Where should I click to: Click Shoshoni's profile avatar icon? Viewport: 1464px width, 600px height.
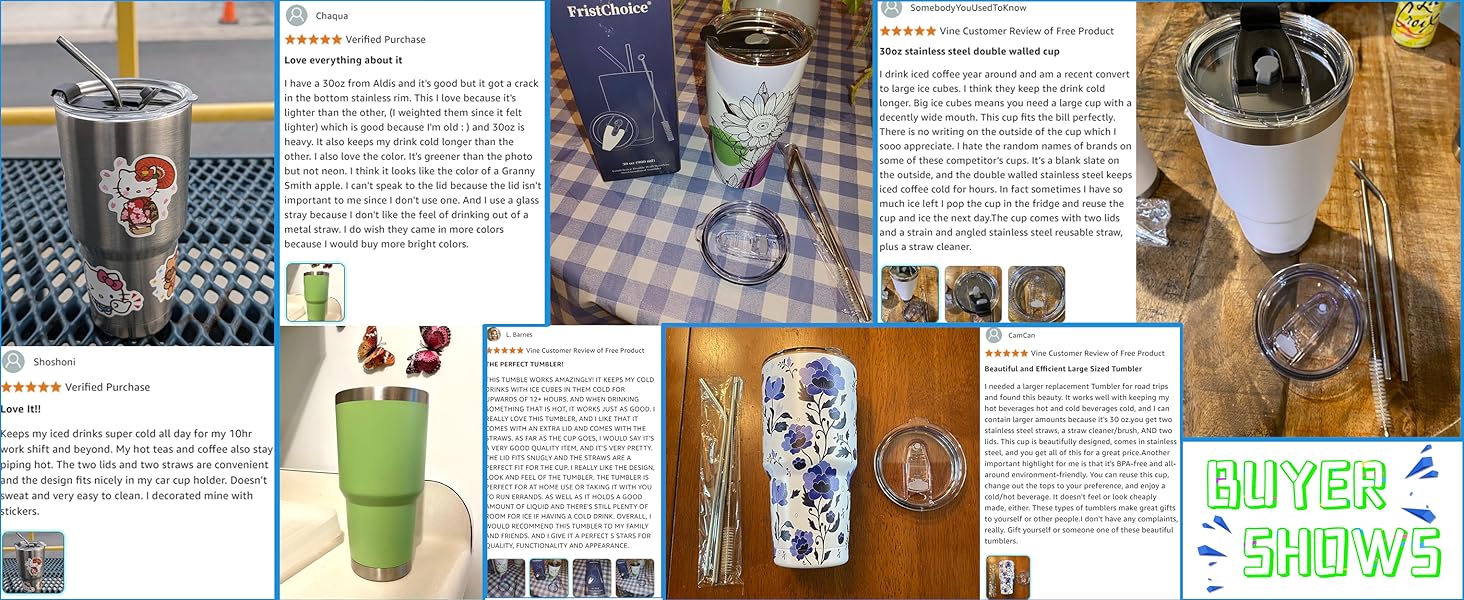tap(13, 362)
